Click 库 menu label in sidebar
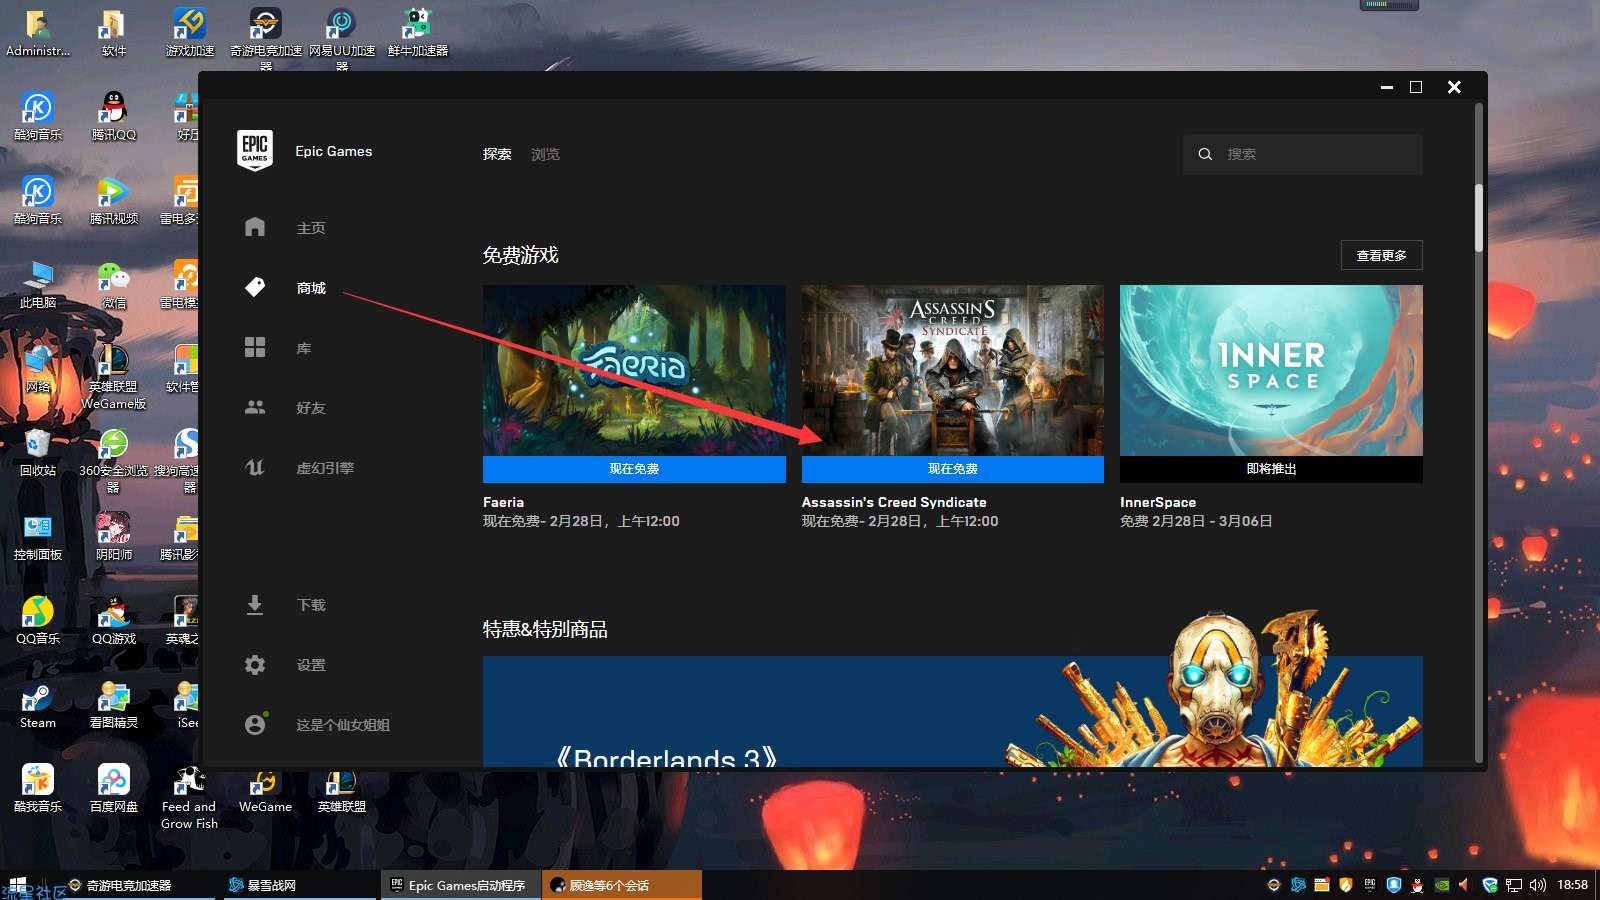This screenshot has width=1600, height=900. [x=304, y=348]
